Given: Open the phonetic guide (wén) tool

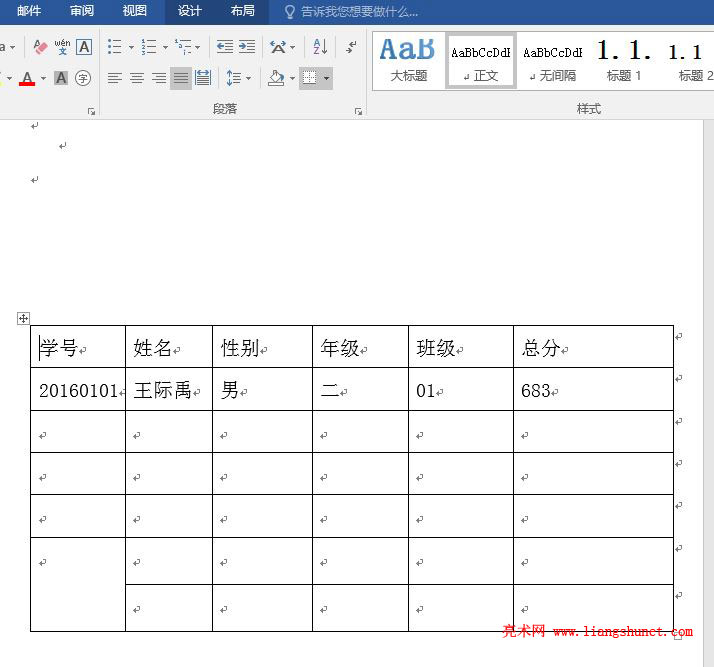Looking at the screenshot, I should (x=62, y=46).
